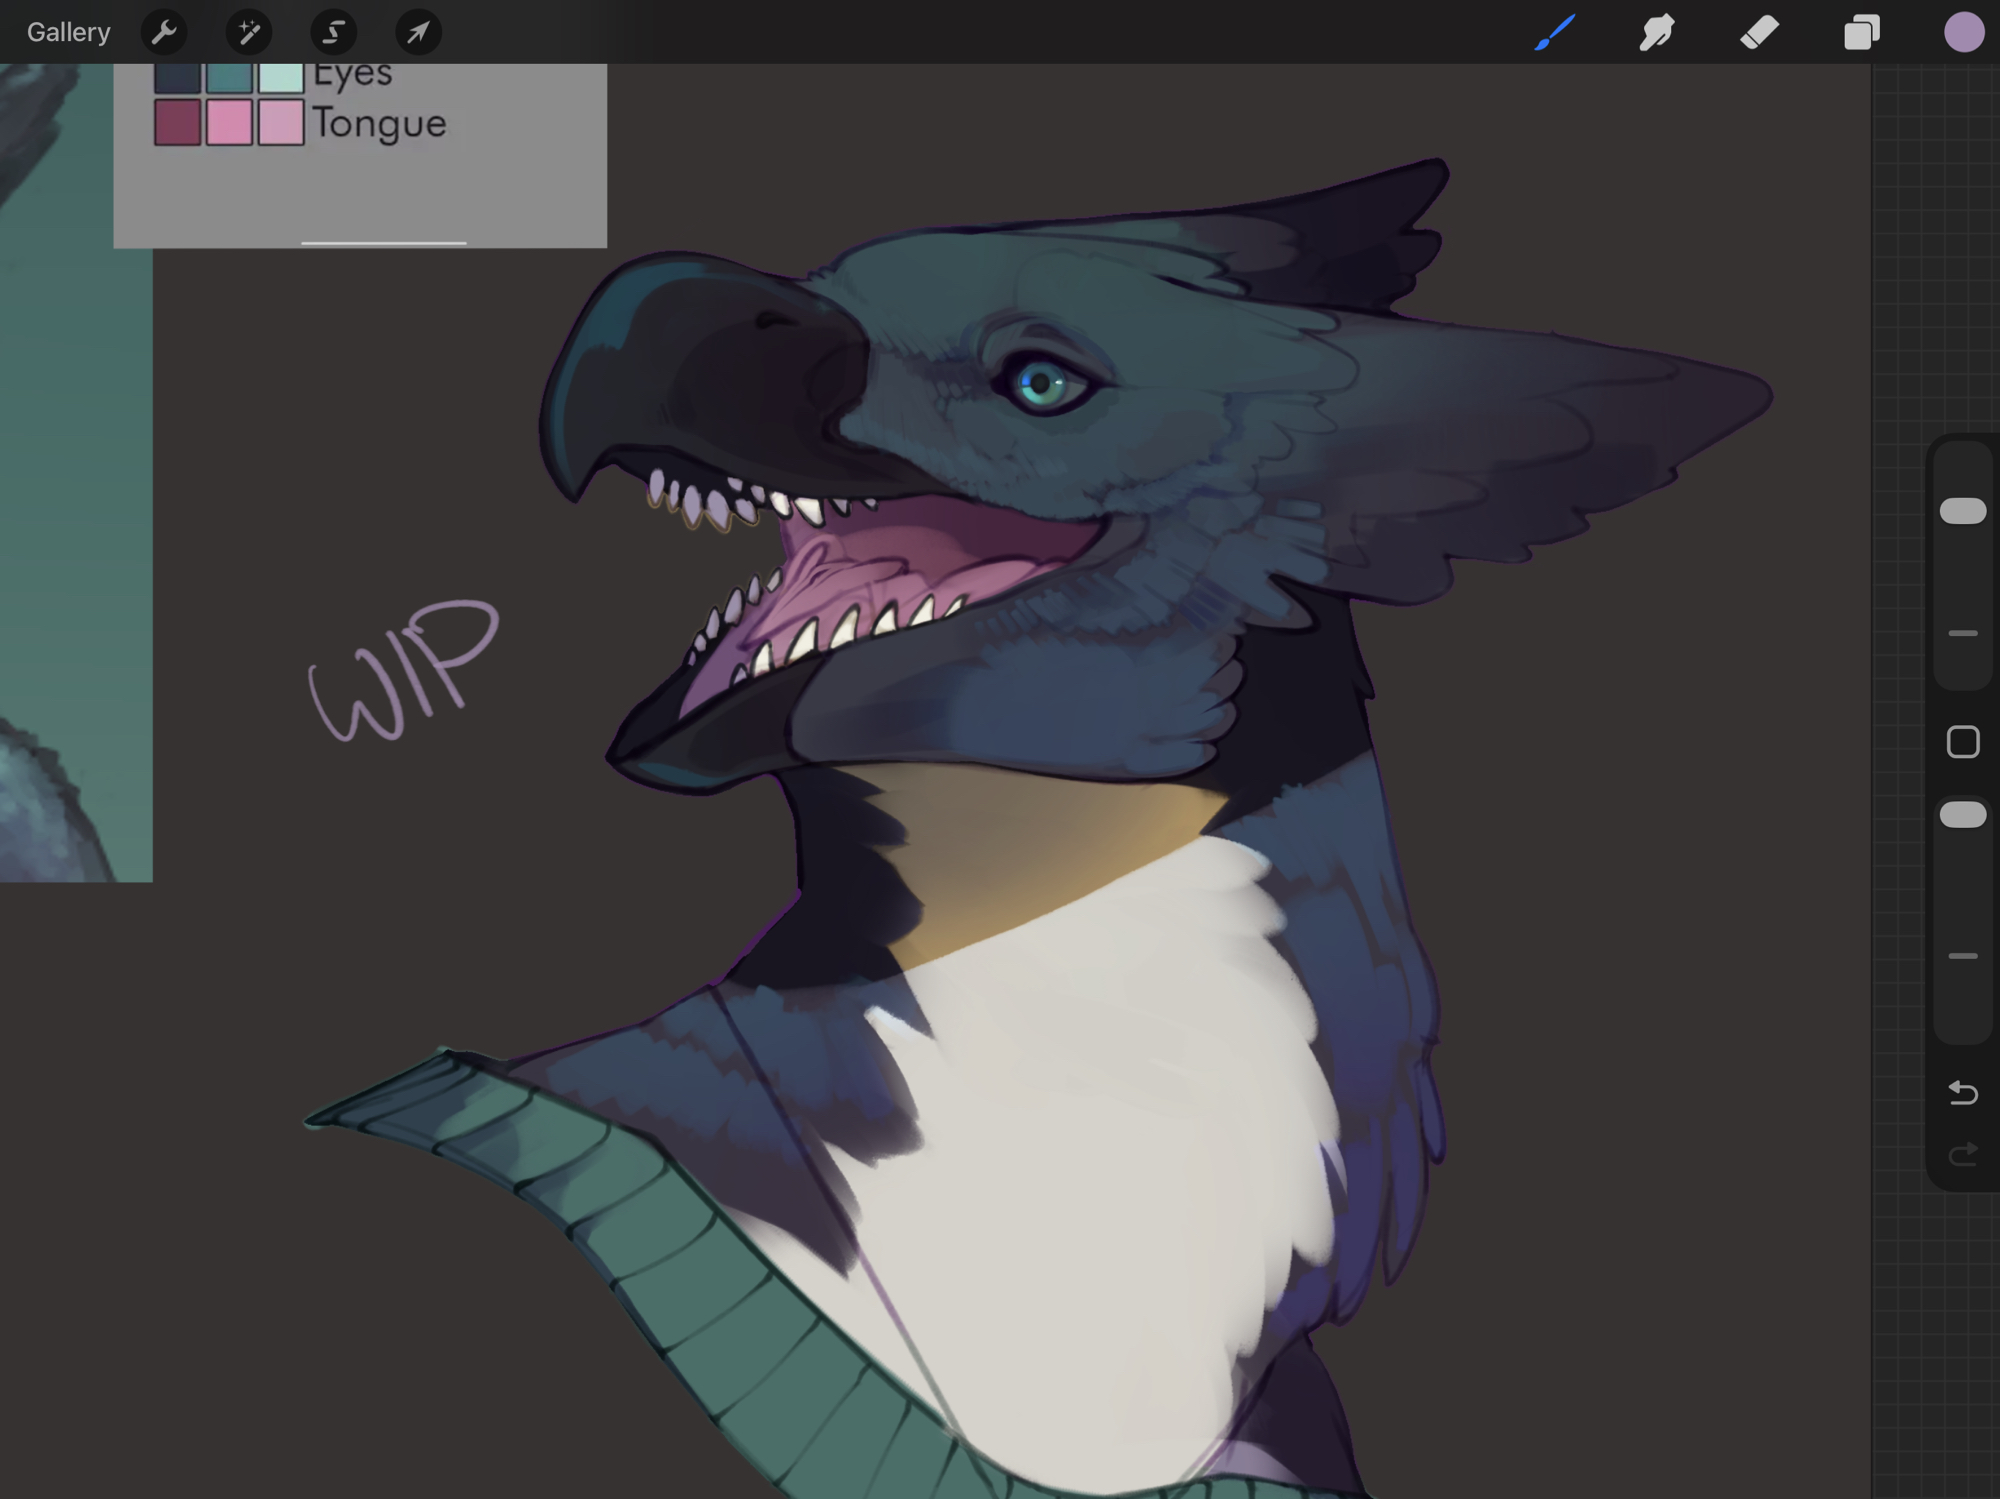Select the Eraser tool
Image resolution: width=2000 pixels, height=1499 pixels.
(x=1759, y=32)
